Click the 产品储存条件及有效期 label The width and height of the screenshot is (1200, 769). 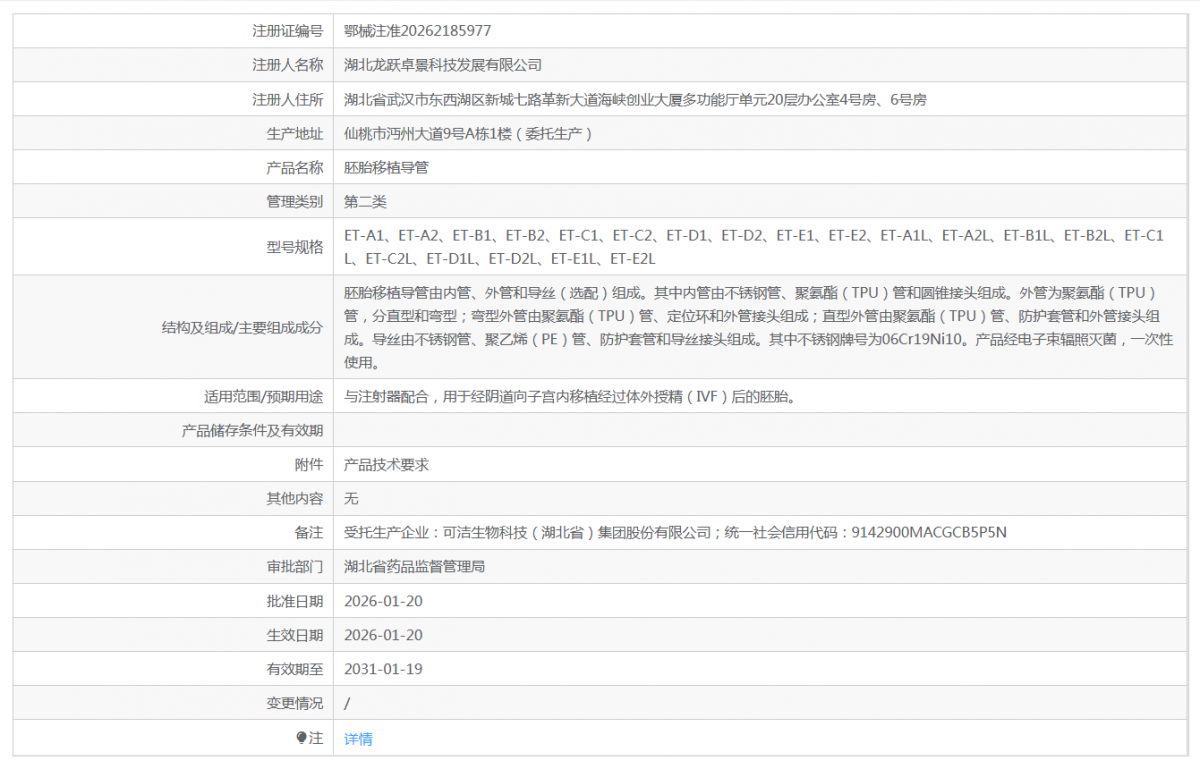[252, 430]
